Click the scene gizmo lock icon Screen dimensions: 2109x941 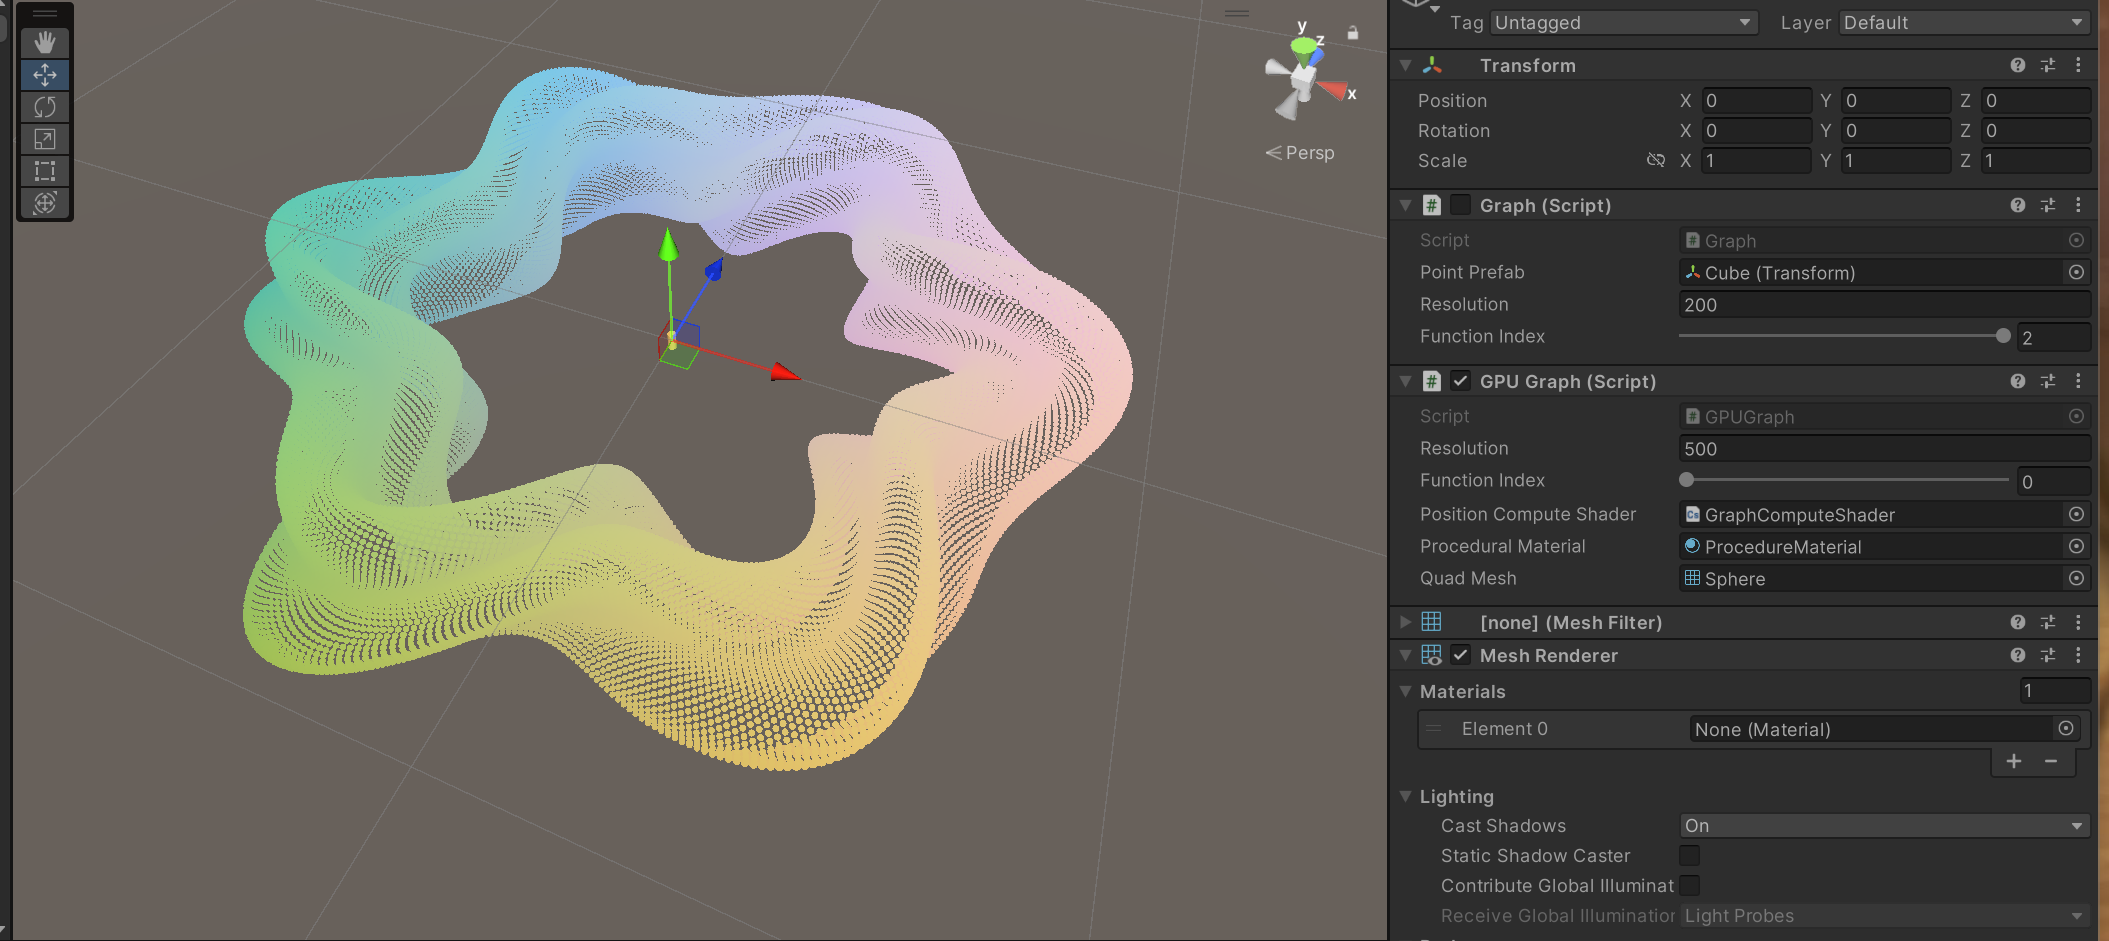click(1353, 33)
